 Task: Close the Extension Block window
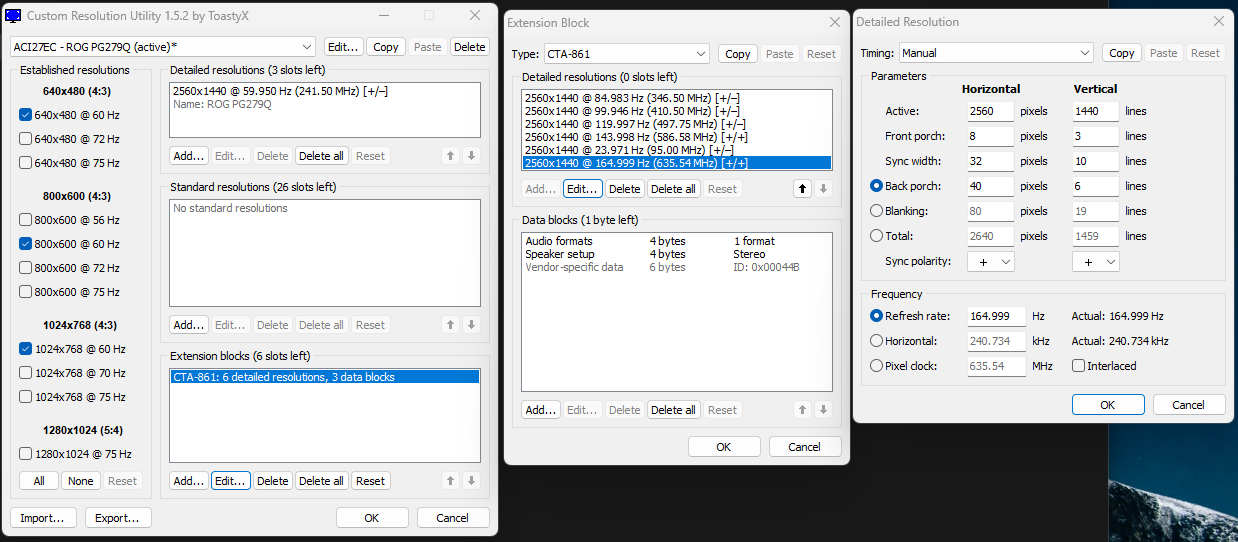[x=834, y=22]
